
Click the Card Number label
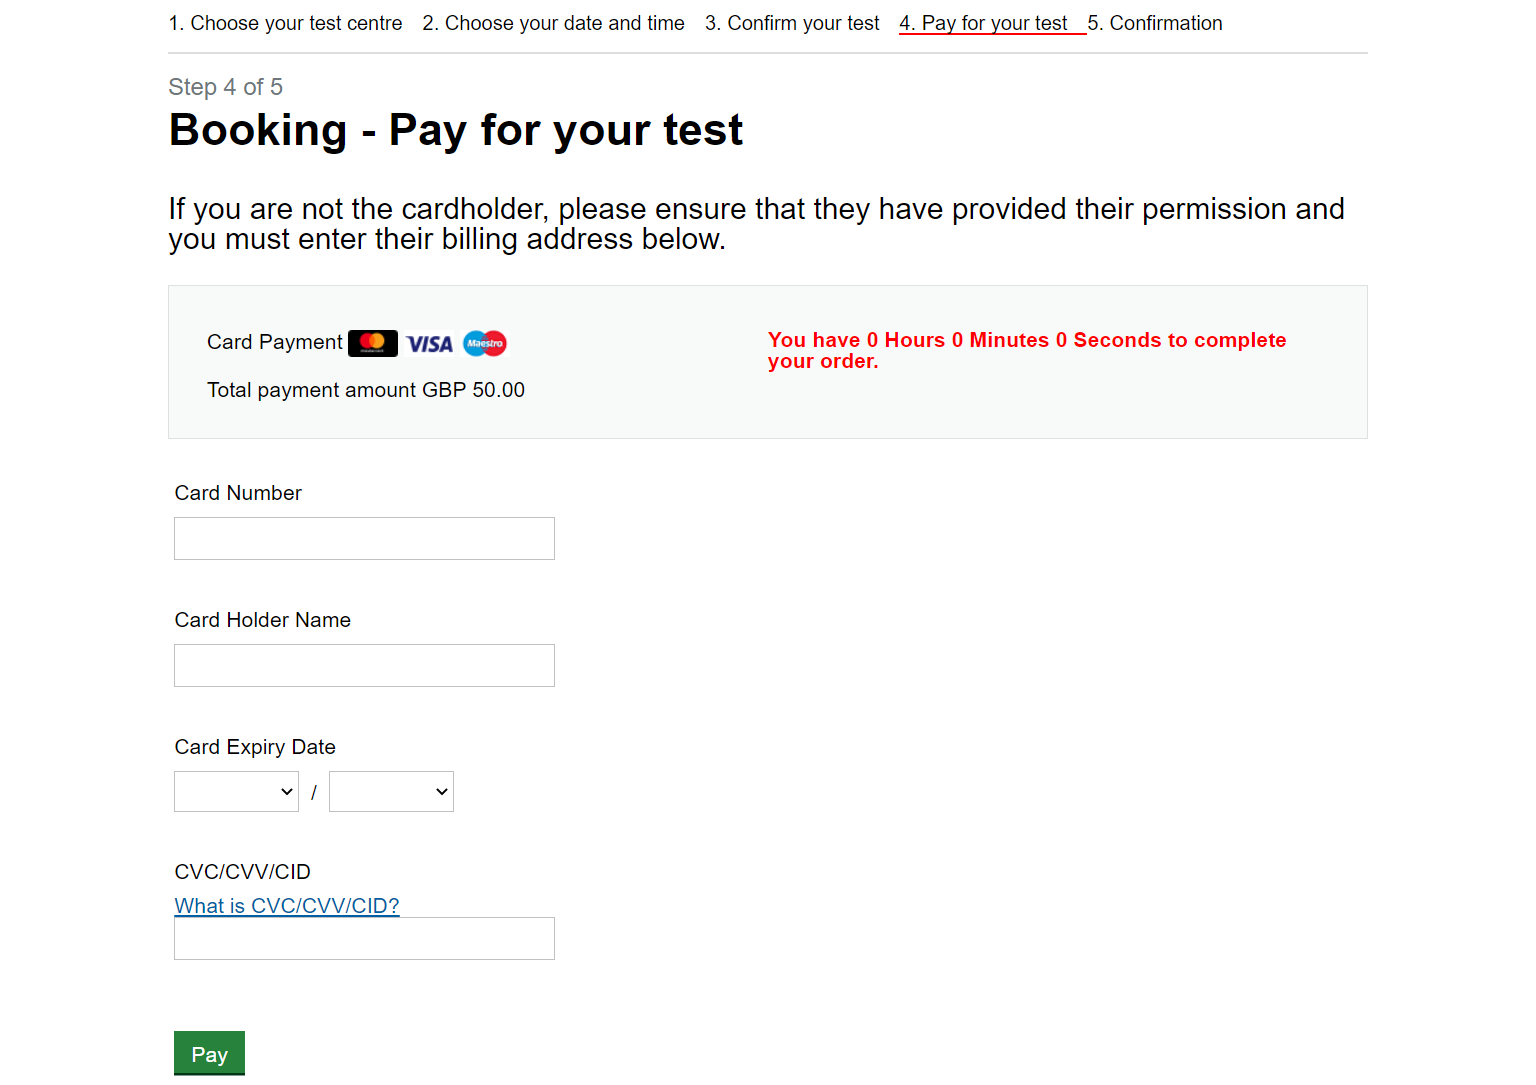[x=238, y=493]
